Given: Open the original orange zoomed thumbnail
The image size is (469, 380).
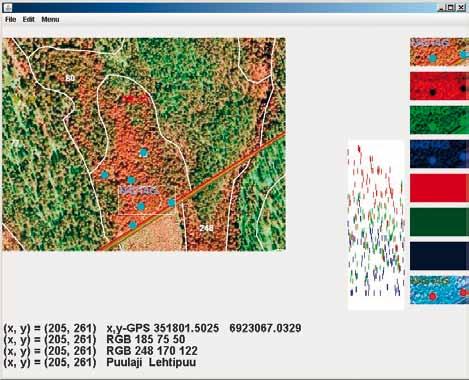Looking at the screenshot, I should tap(439, 52).
